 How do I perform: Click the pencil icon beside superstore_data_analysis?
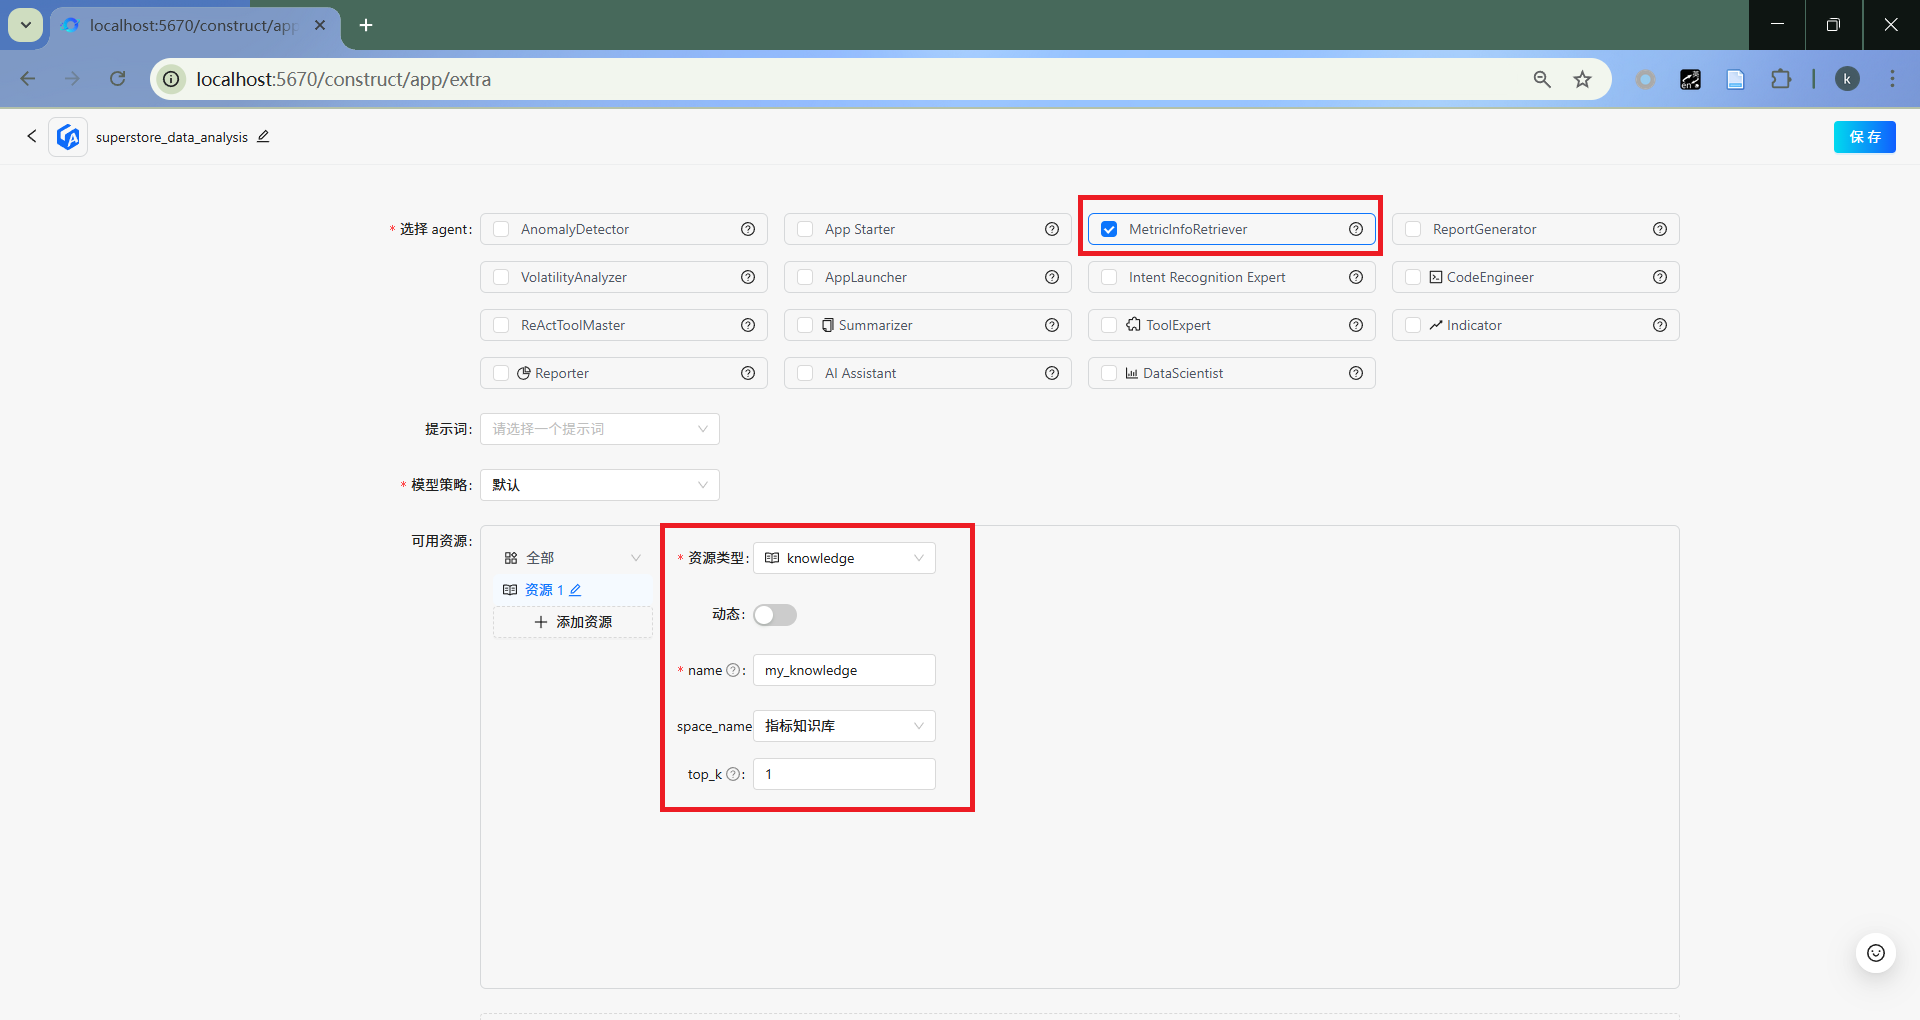(x=263, y=137)
